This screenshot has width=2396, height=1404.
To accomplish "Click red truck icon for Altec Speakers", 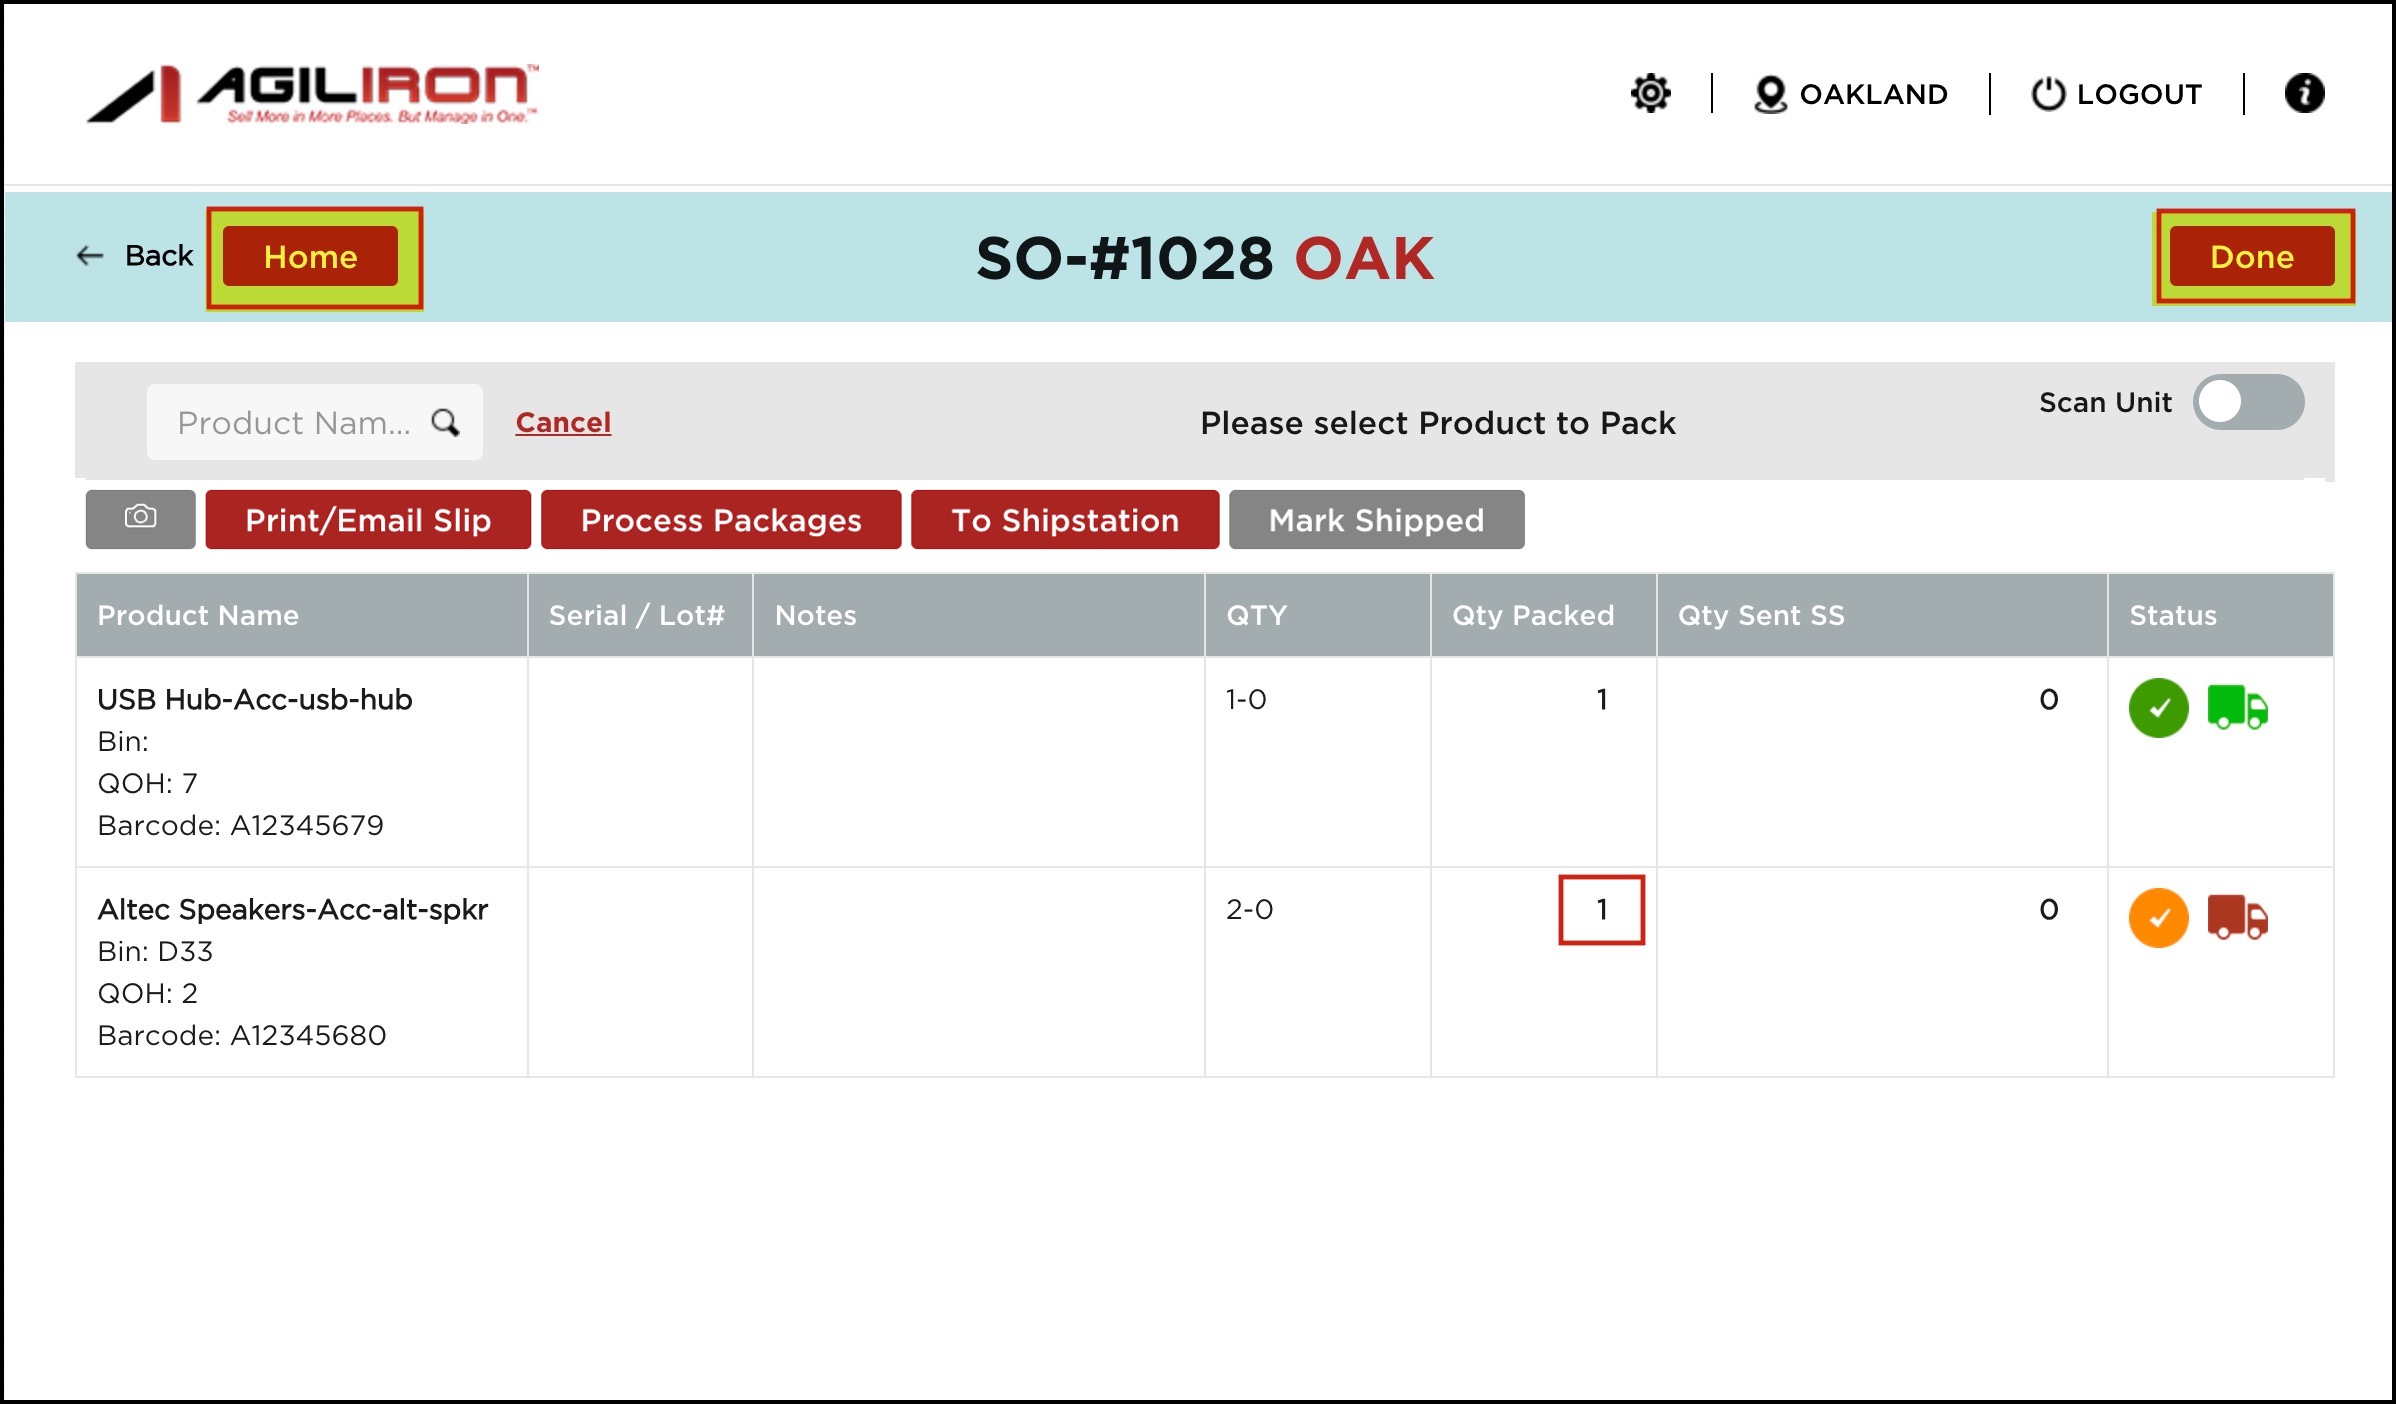I will (x=2237, y=917).
